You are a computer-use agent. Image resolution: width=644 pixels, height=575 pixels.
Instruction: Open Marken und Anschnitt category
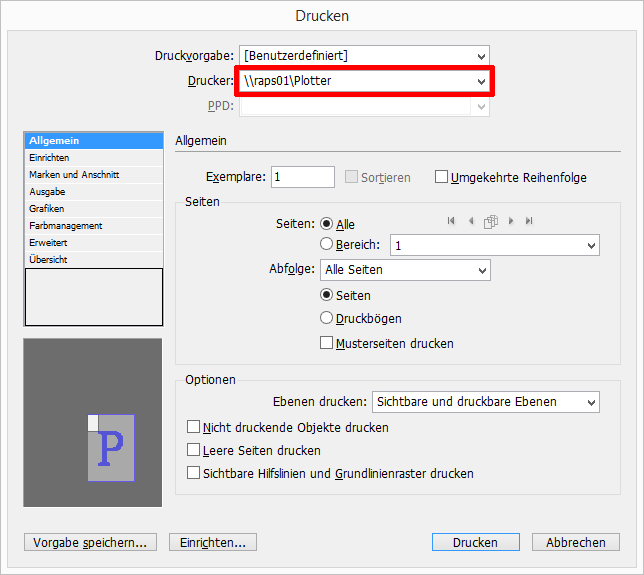coord(94,175)
